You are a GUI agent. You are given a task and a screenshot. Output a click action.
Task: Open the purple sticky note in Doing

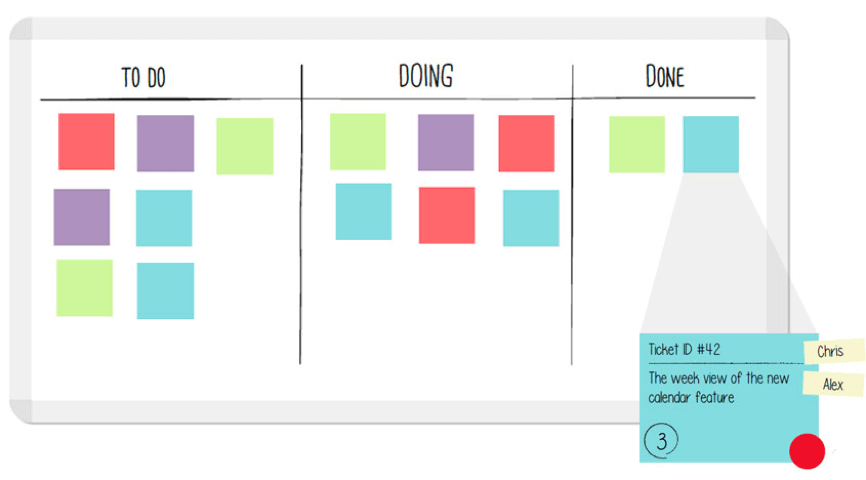[446, 142]
